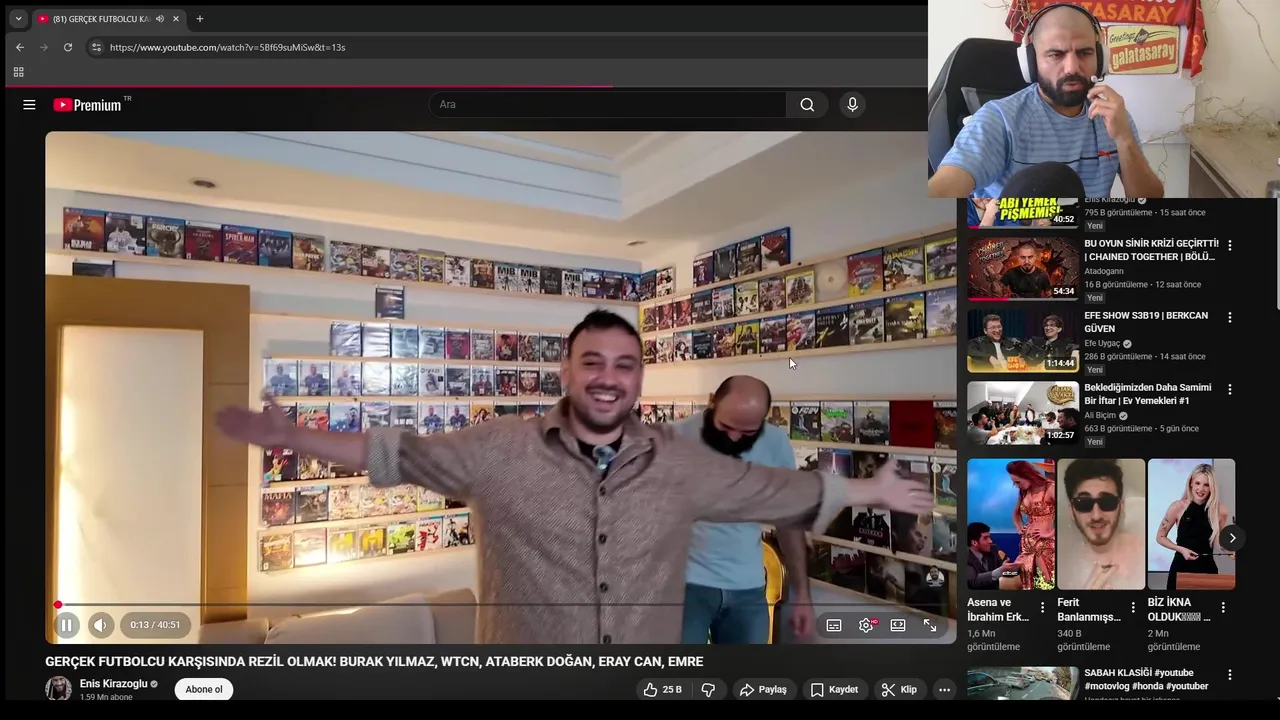Viewport: 1280px width, 720px height.
Task: Open CHAINED TOGETHER video thumbnail
Action: pyautogui.click(x=1023, y=268)
